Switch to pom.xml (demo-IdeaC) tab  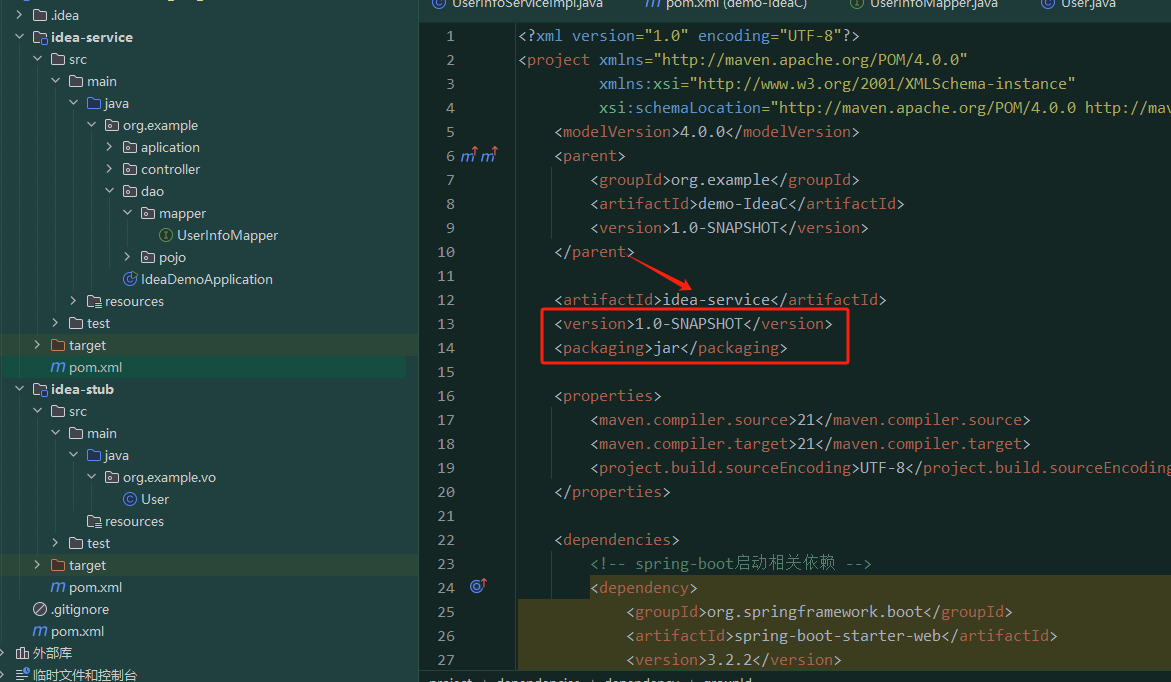726,4
